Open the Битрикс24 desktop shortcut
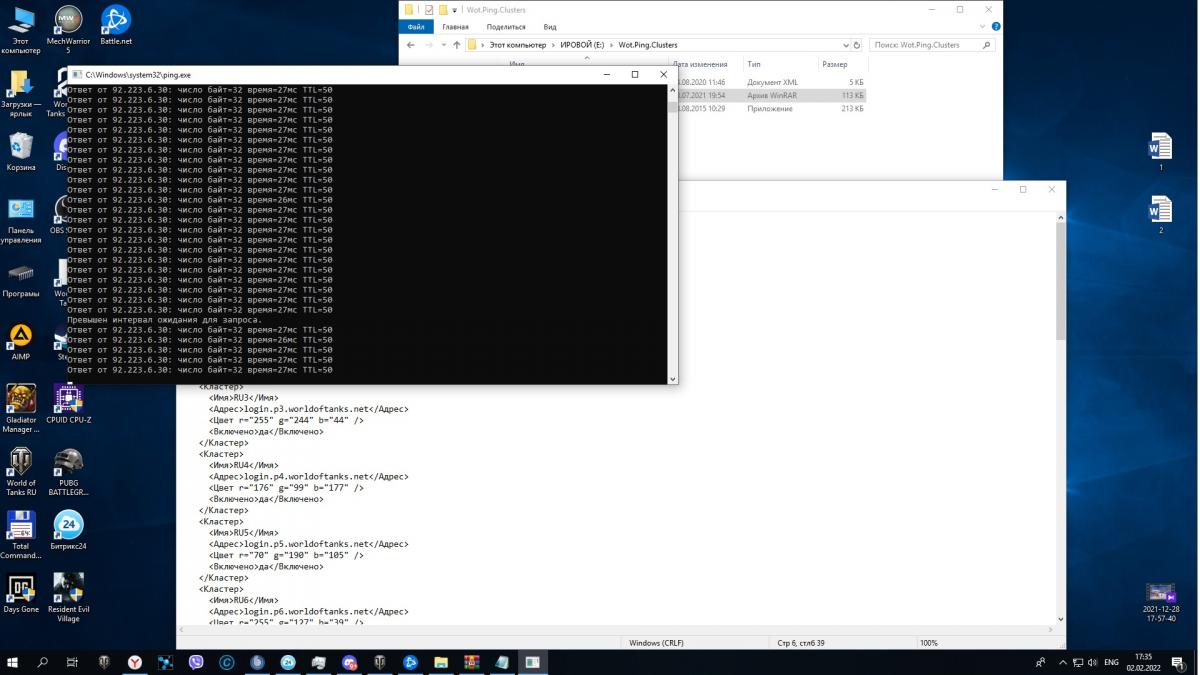The image size is (1200, 675). pos(68,530)
